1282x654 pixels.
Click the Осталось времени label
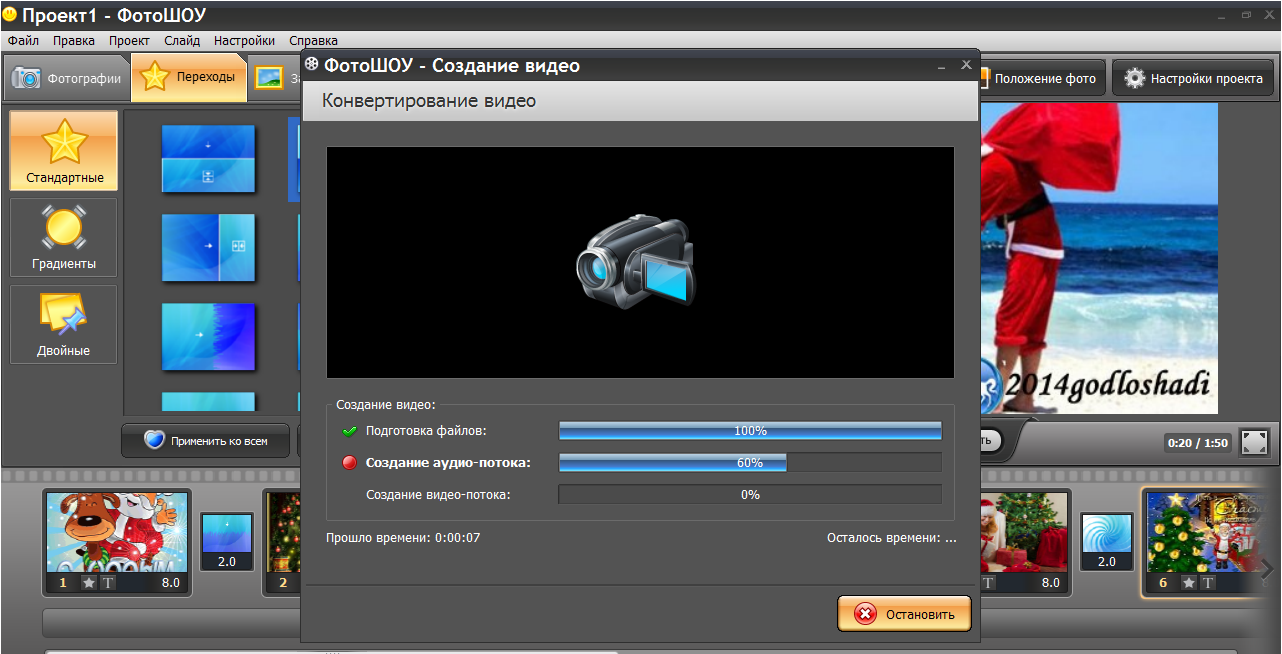(892, 538)
